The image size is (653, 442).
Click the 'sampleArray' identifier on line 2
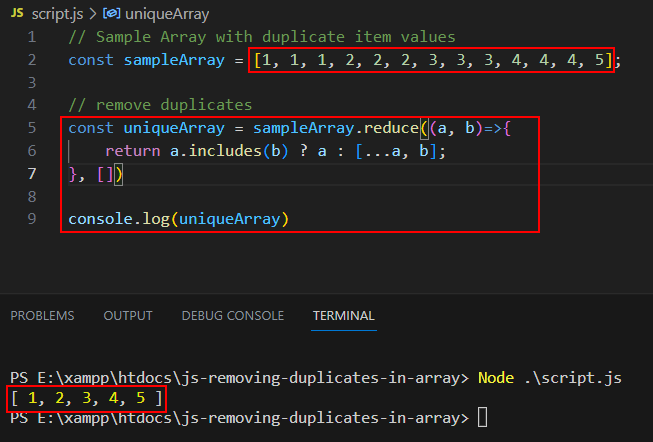pyautogui.click(x=174, y=60)
